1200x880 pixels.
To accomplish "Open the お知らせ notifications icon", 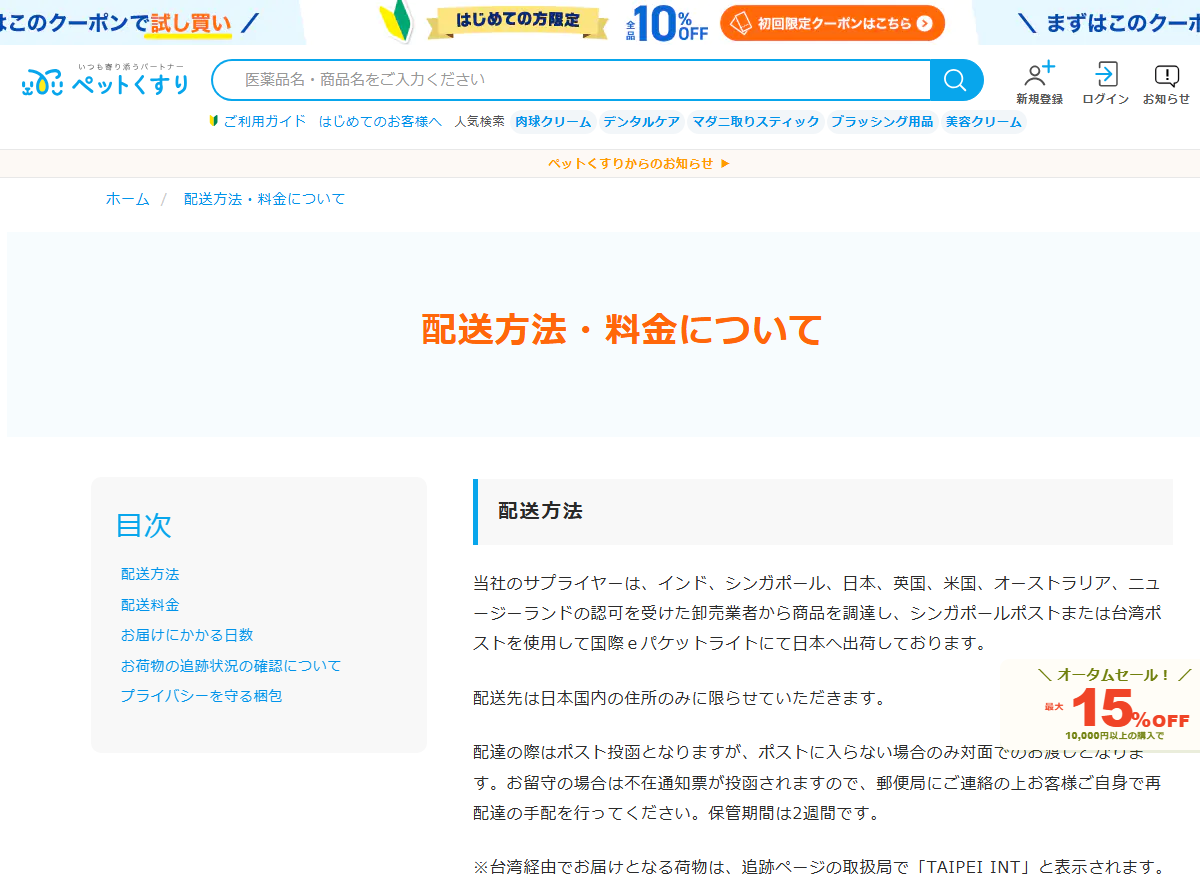I will point(1166,84).
